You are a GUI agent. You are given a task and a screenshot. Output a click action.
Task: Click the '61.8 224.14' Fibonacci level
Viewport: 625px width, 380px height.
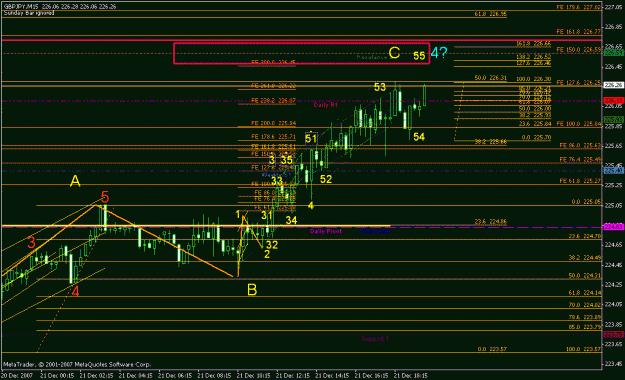tap(585, 293)
